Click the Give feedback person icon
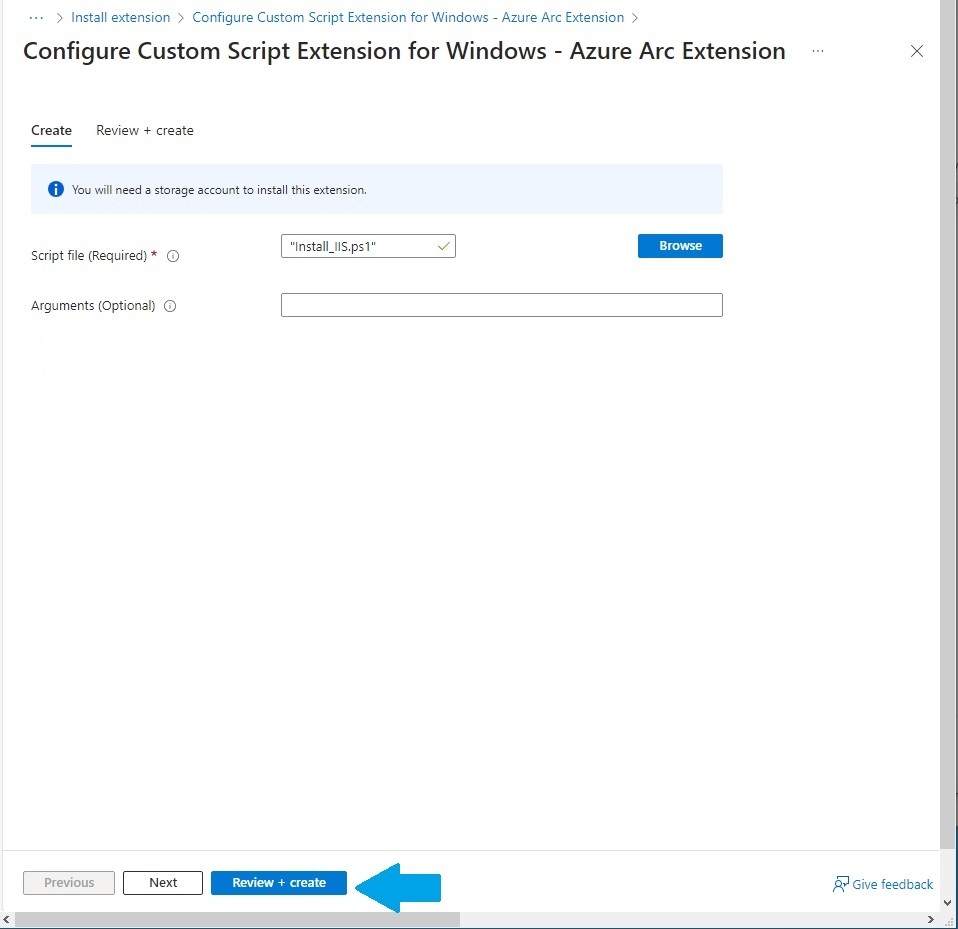Screen dimensions: 958x929 tap(841, 884)
